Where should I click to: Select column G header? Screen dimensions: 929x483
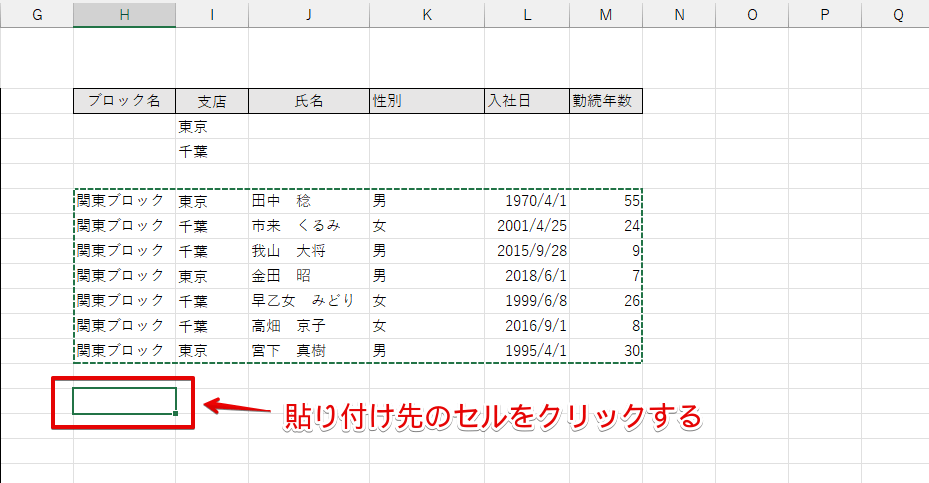click(x=37, y=14)
